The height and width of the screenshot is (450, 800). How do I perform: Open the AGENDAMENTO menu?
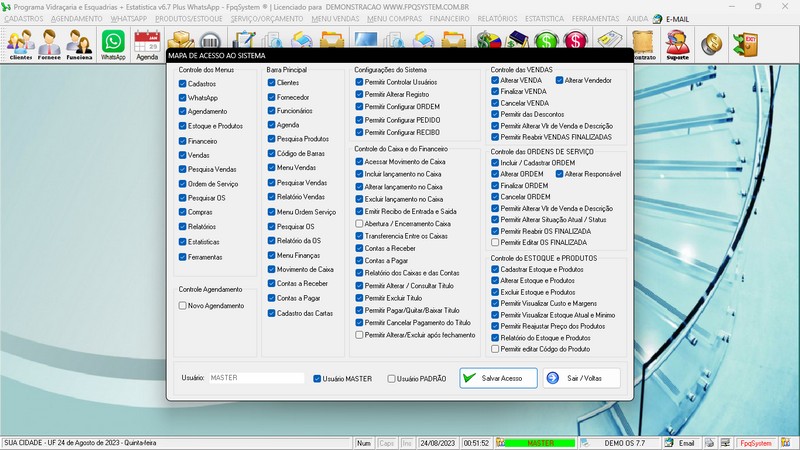click(77, 18)
